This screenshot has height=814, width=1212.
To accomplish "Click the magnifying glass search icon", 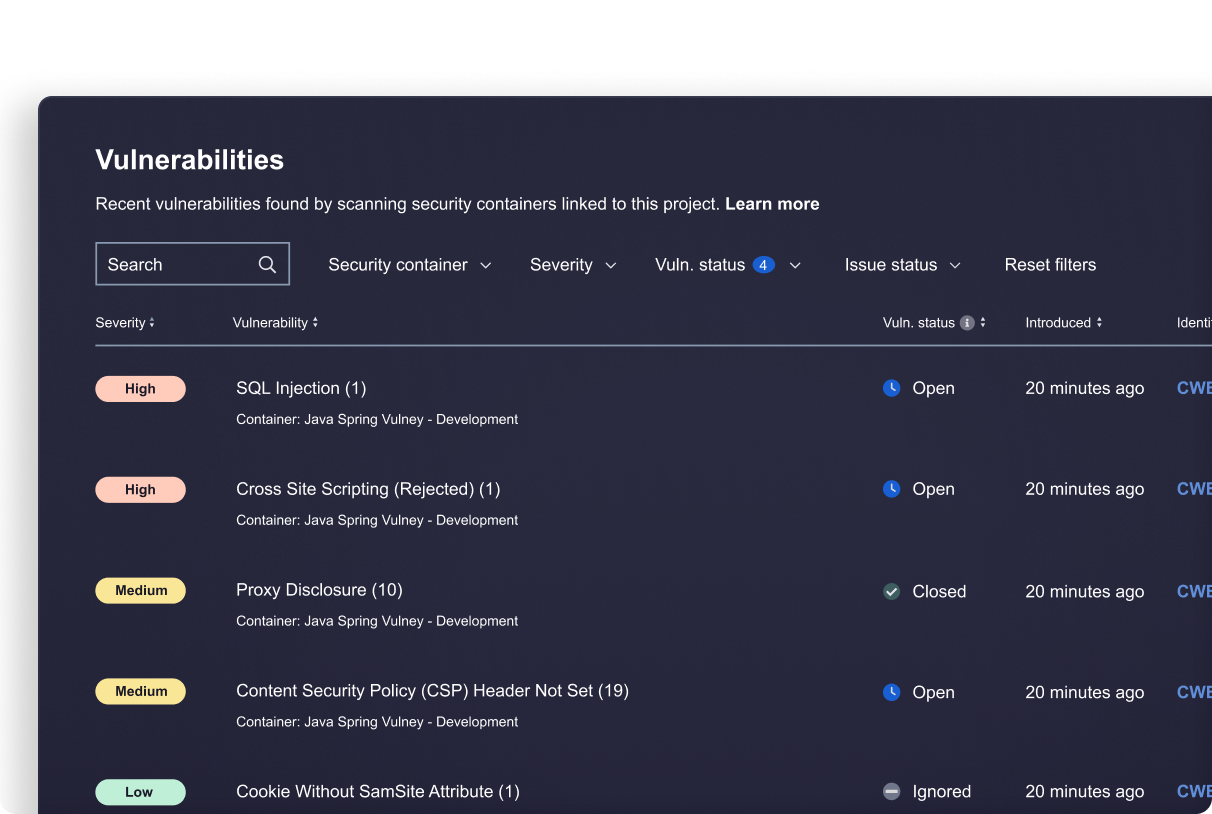I will click(x=266, y=264).
